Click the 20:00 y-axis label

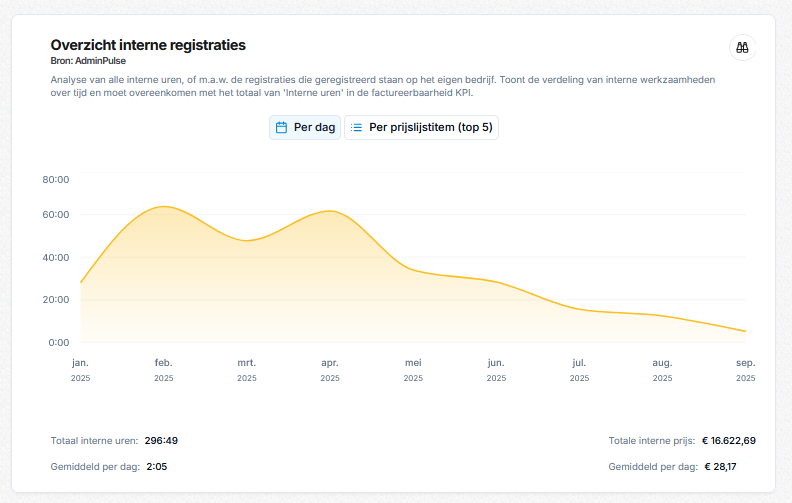pos(56,299)
